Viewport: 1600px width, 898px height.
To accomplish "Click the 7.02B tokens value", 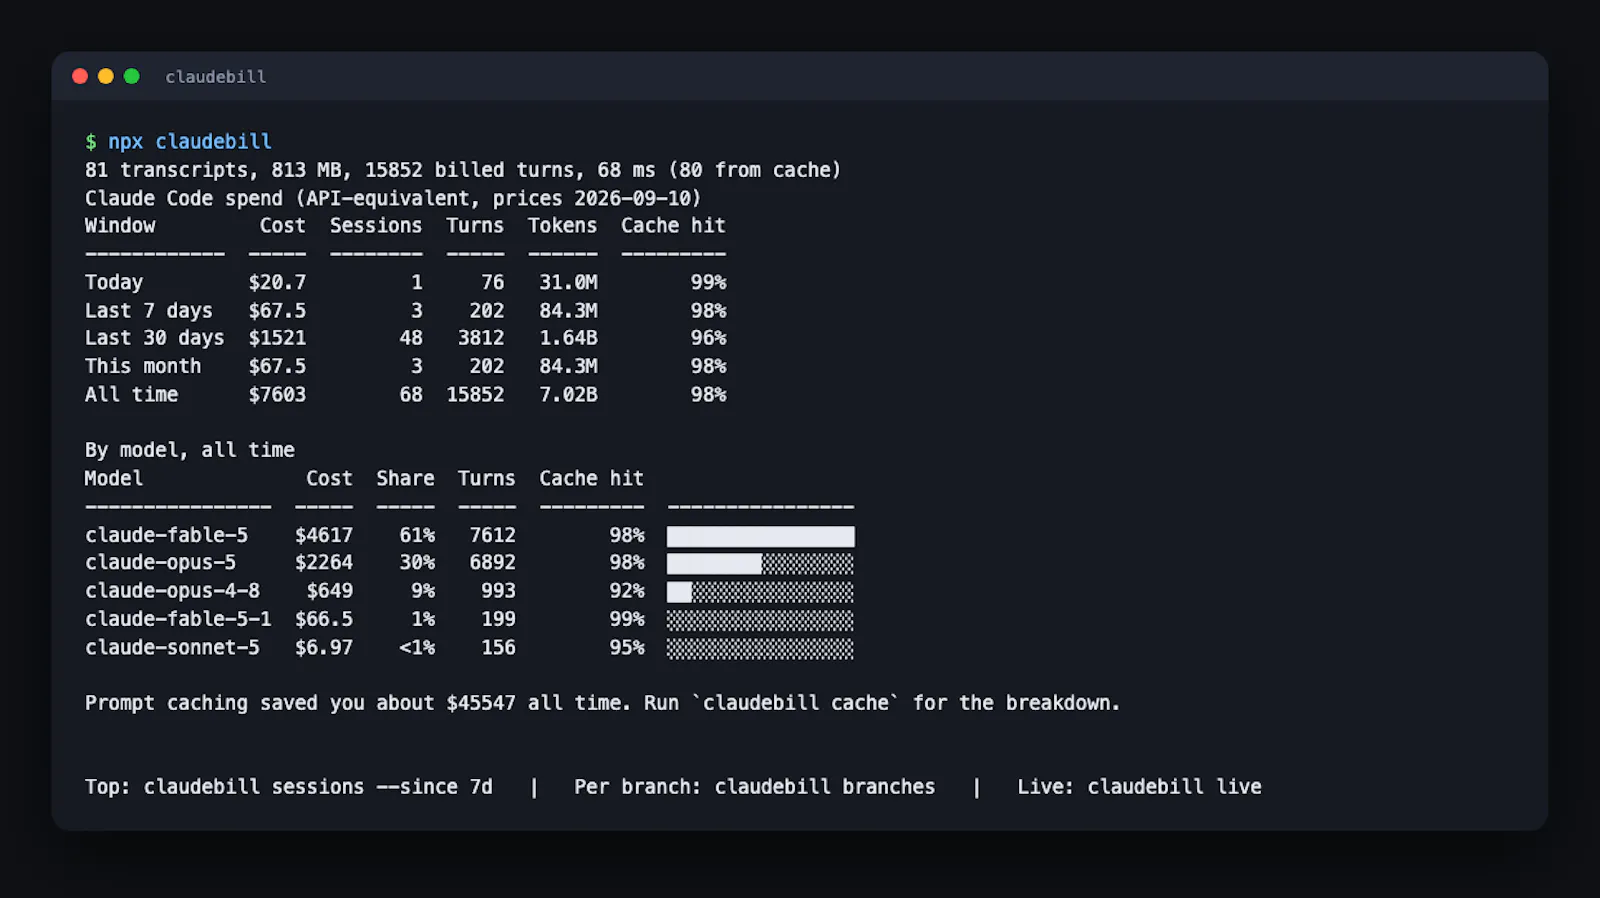I will pyautogui.click(x=569, y=395).
